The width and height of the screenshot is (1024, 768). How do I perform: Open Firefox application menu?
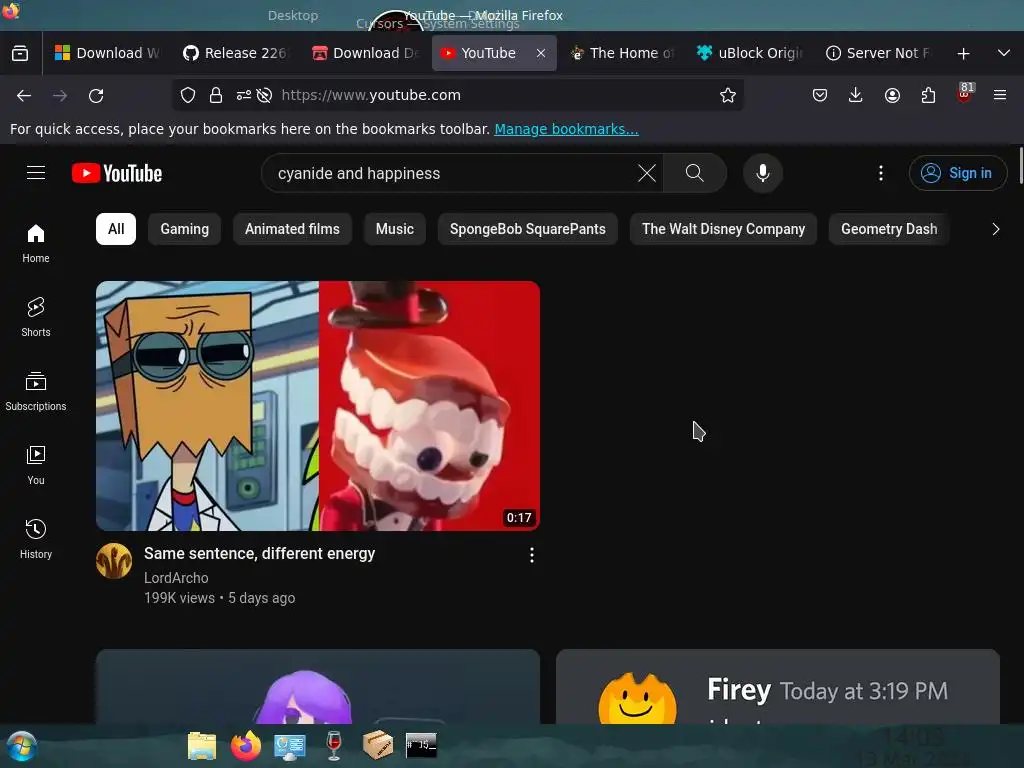tap(1000, 95)
